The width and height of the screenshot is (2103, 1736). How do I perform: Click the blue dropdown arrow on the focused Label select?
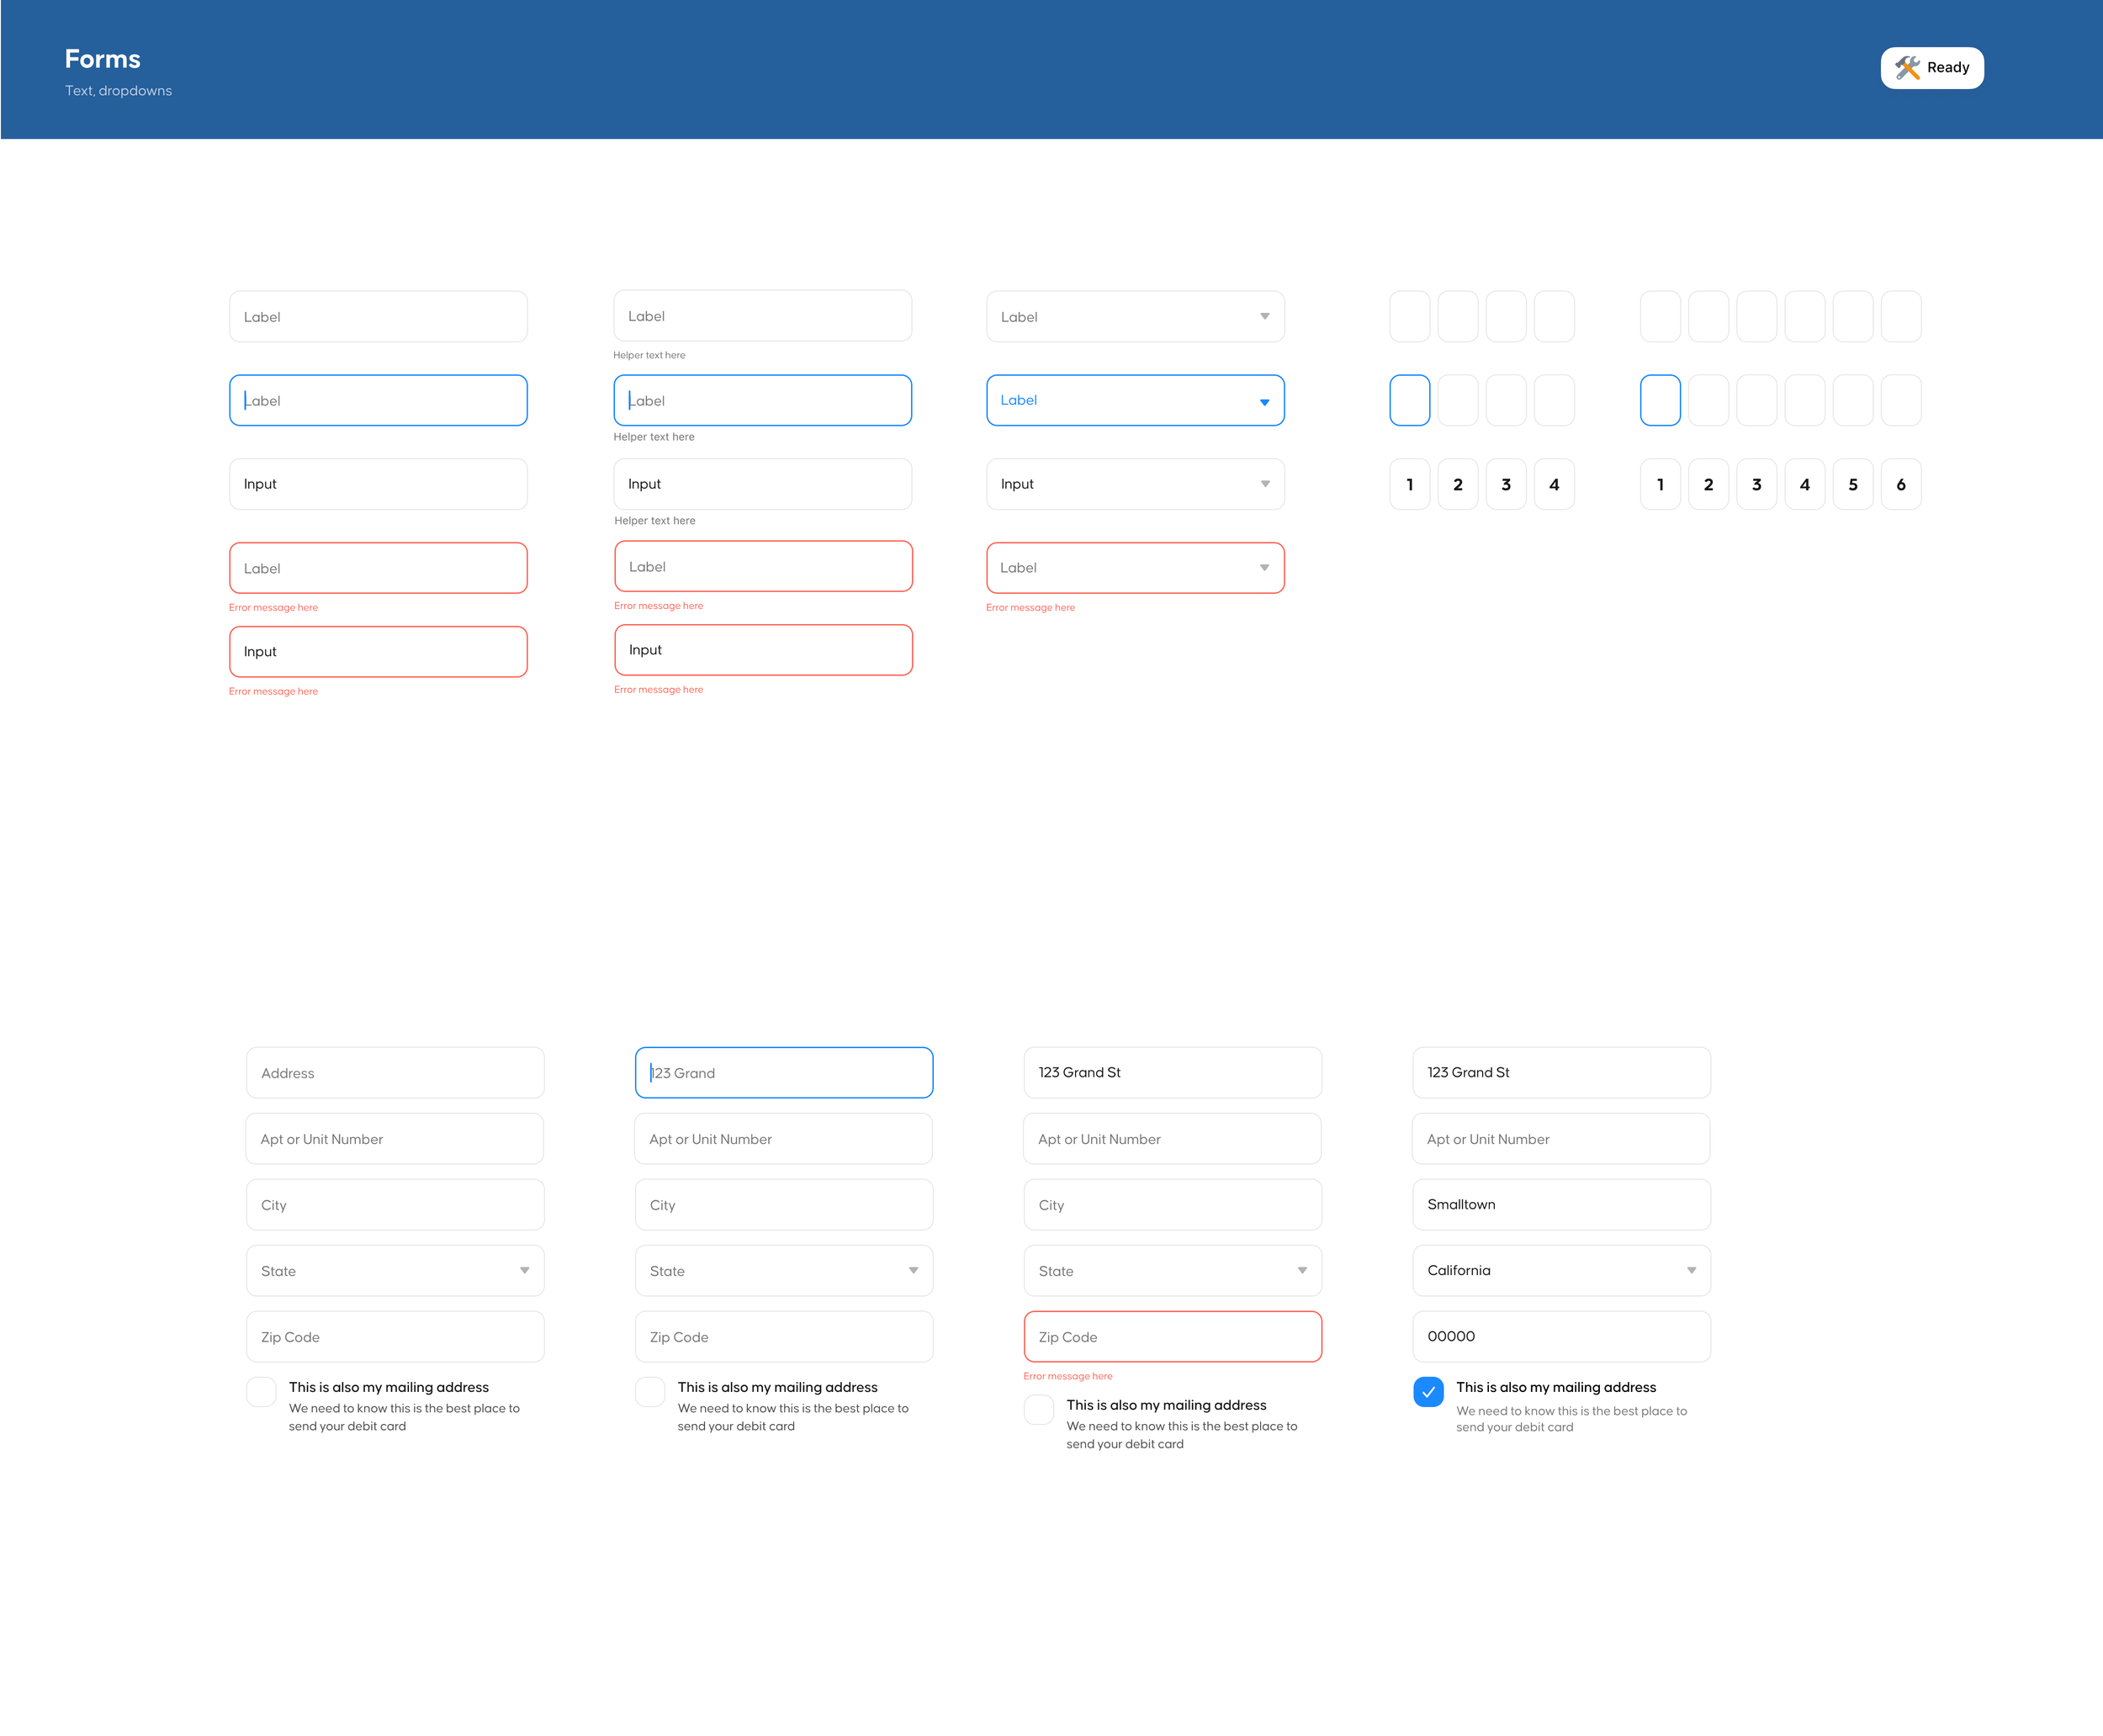[x=1264, y=402]
